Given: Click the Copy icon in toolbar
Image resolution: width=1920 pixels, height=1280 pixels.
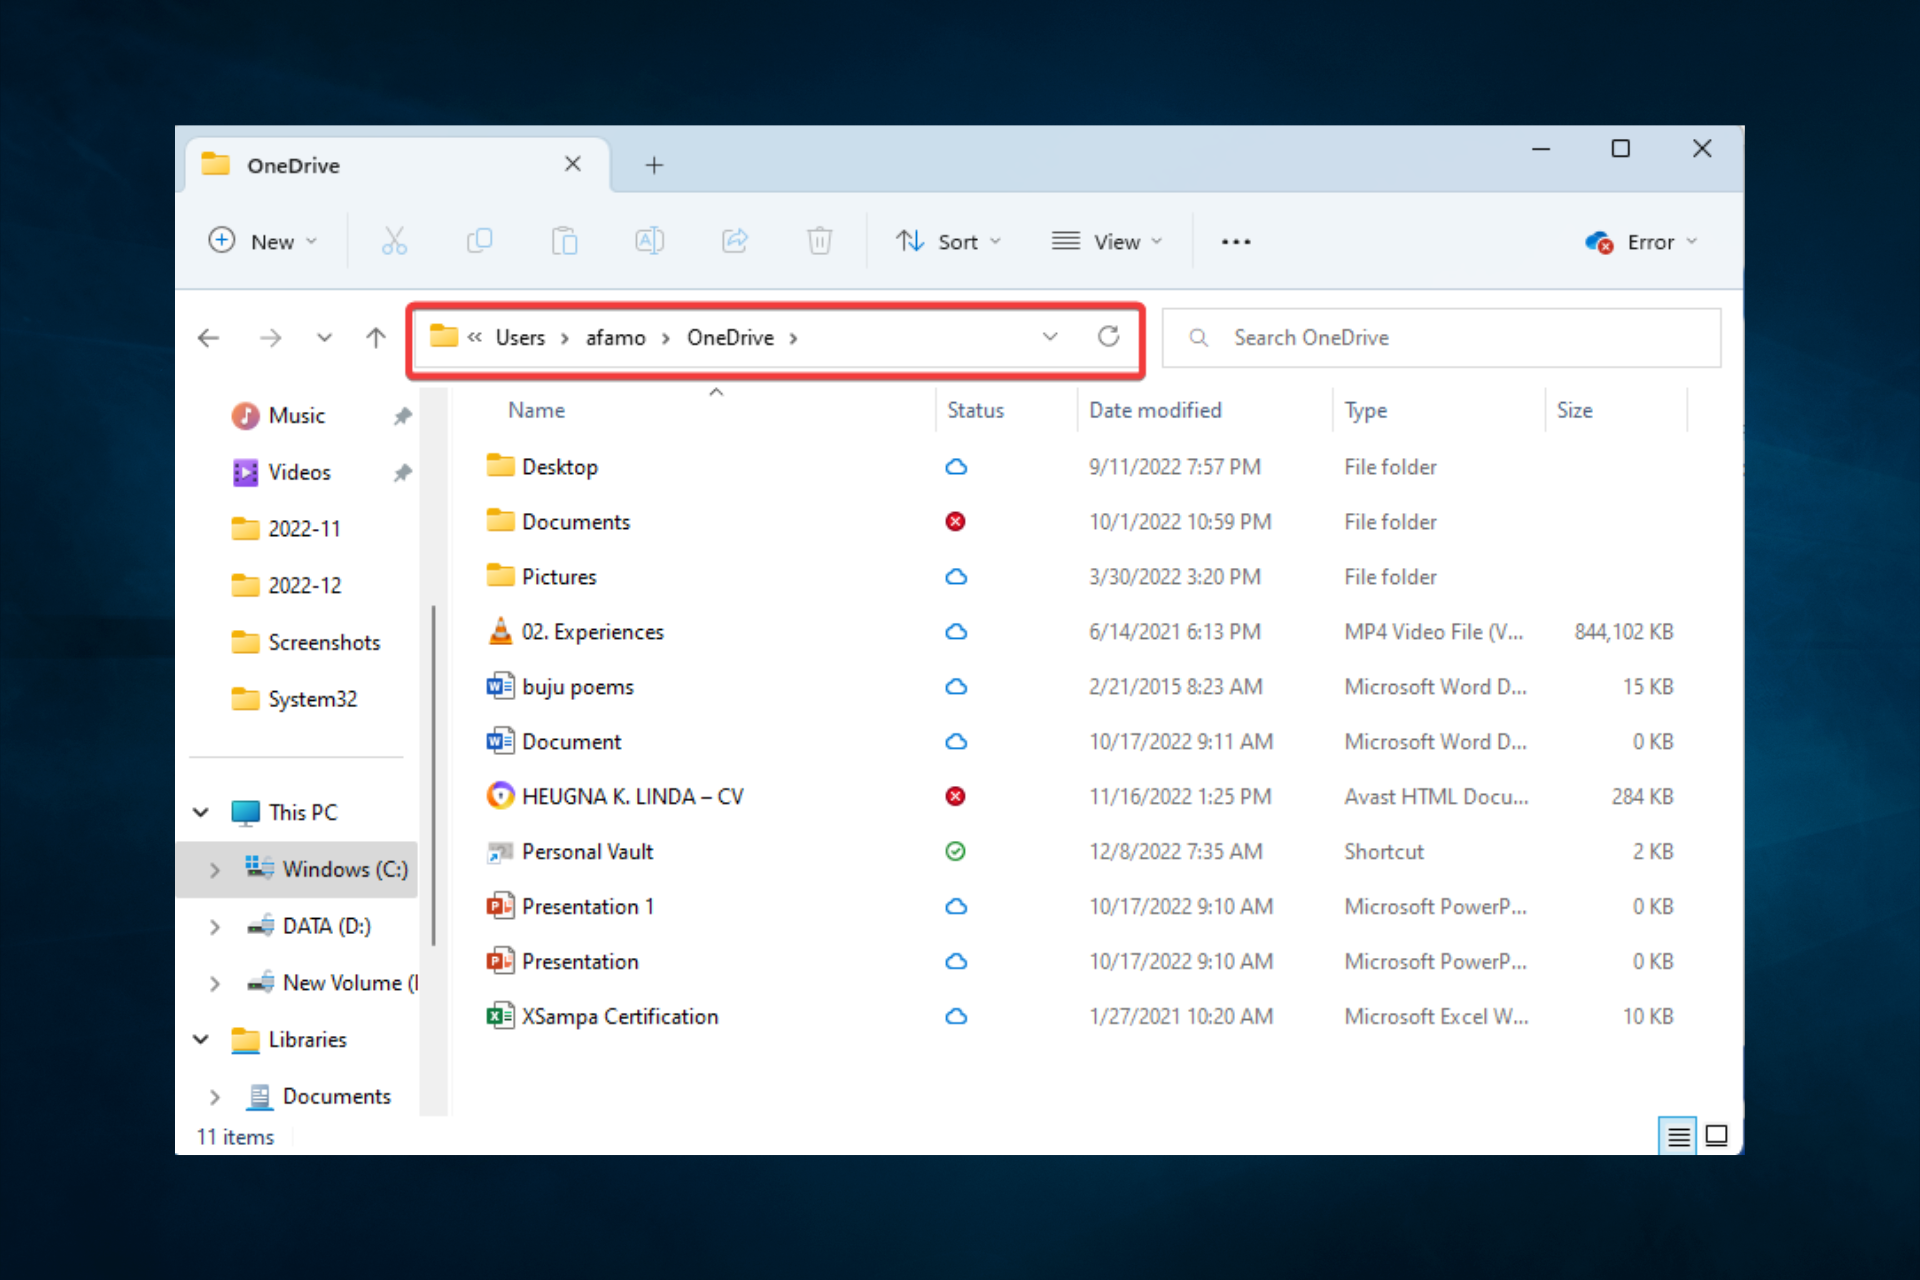Looking at the screenshot, I should coord(479,241).
